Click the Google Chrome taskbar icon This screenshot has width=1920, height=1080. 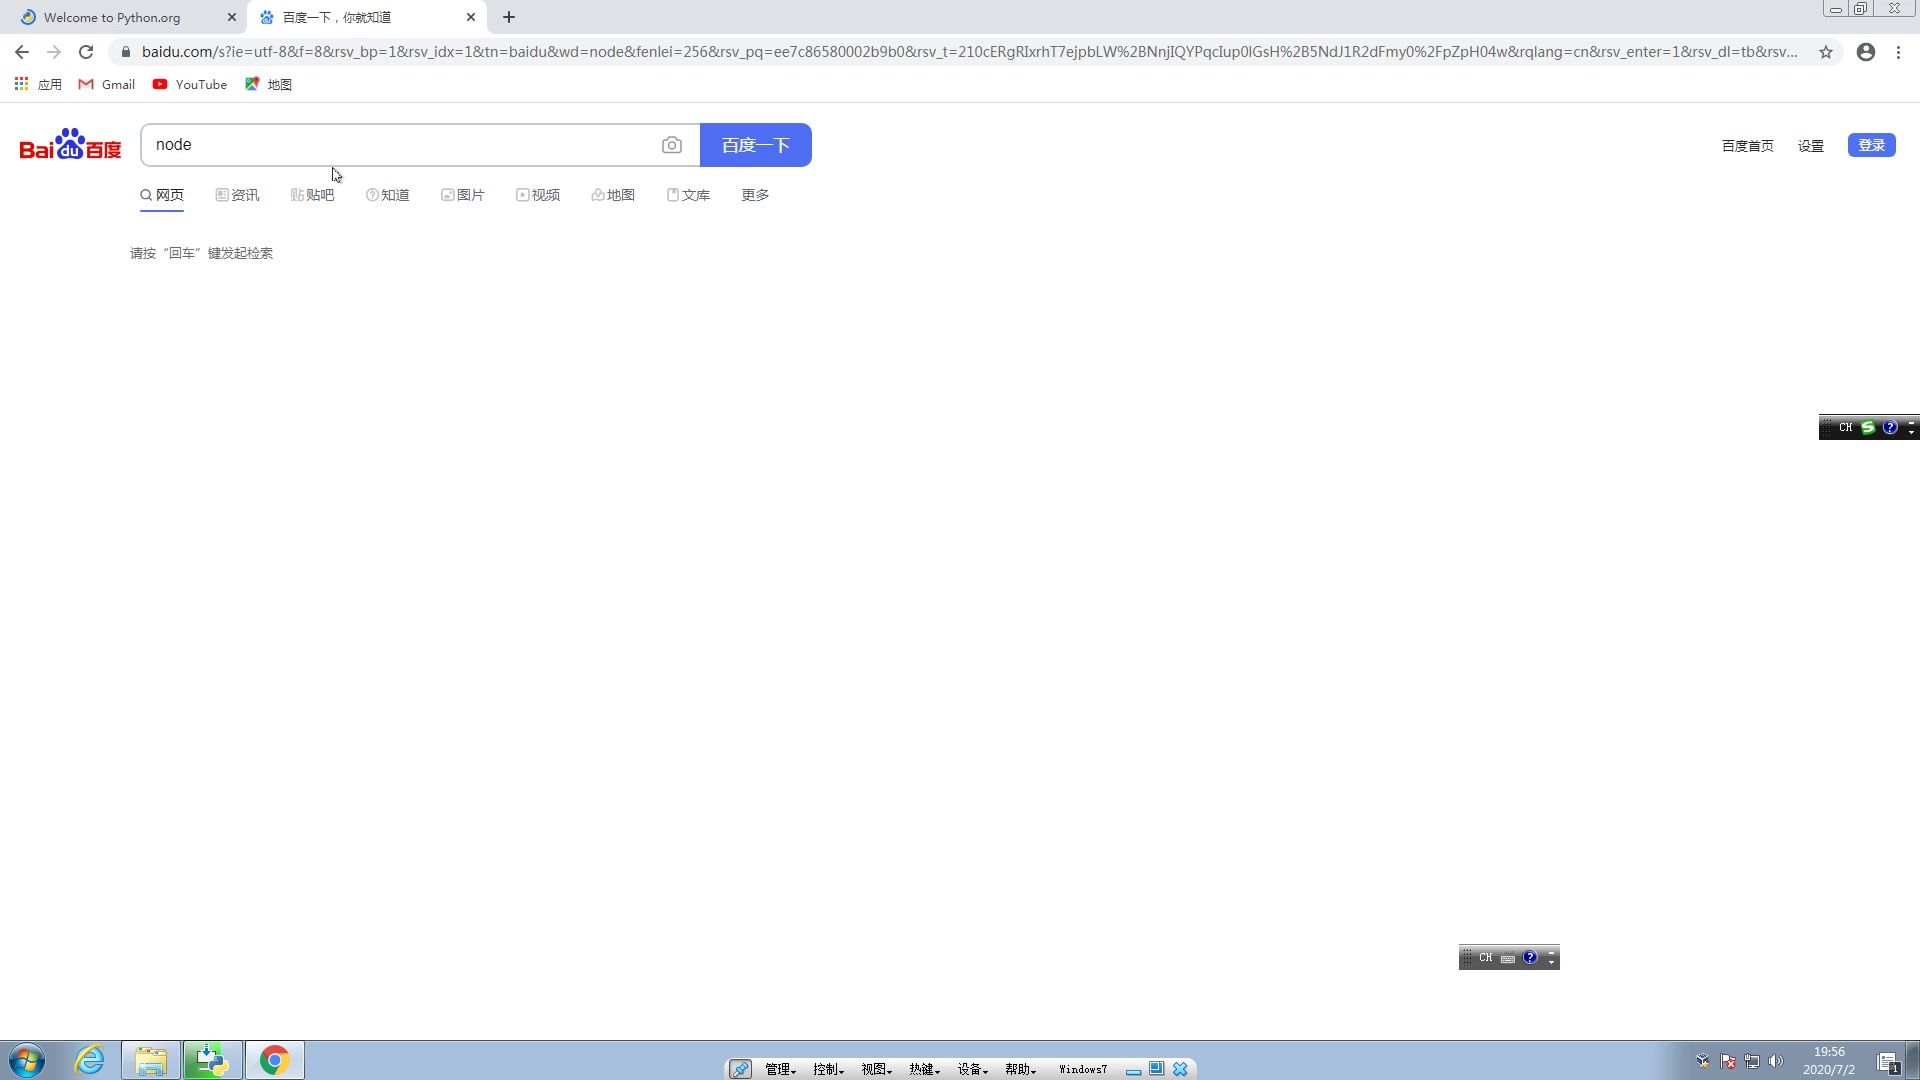[274, 1060]
